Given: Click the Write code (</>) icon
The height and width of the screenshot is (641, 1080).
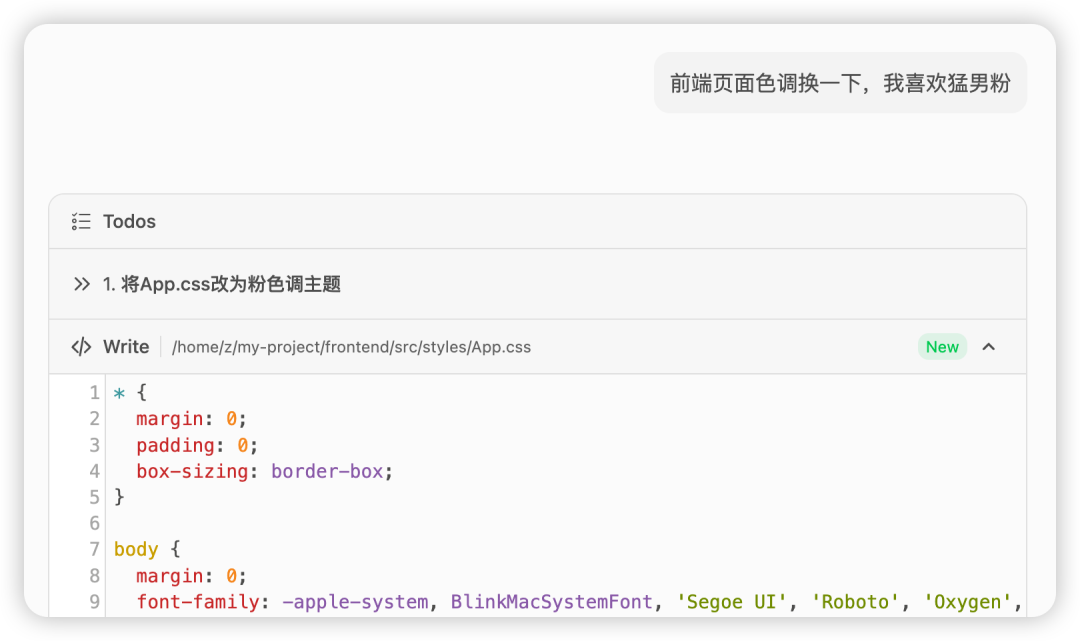Looking at the screenshot, I should tap(80, 346).
